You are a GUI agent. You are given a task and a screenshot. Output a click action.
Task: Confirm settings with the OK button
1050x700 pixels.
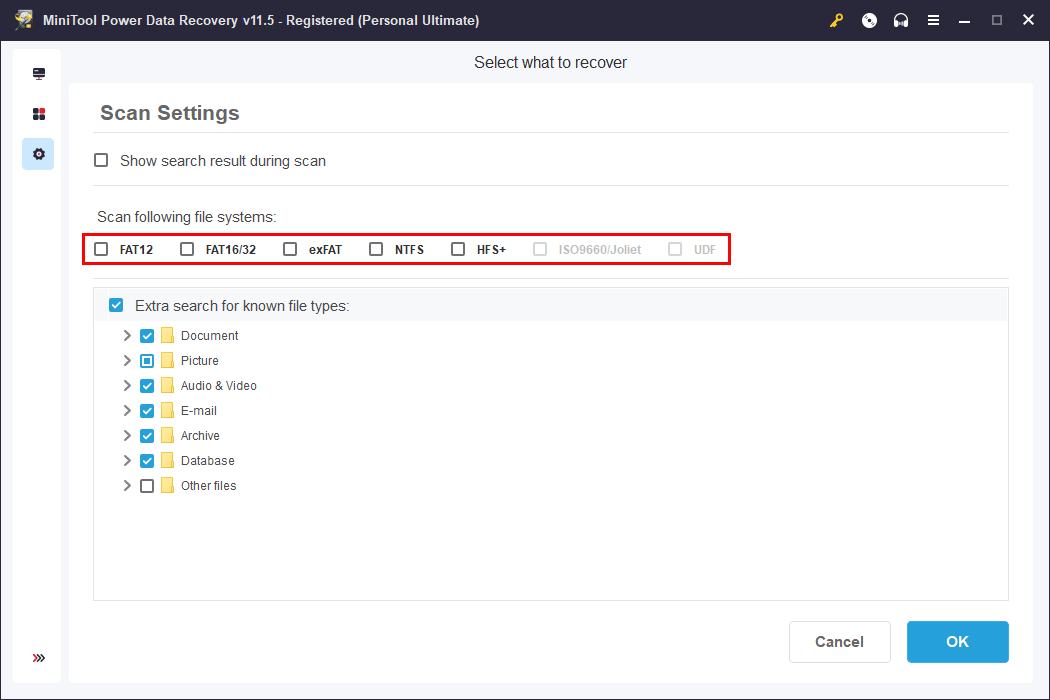[958, 642]
